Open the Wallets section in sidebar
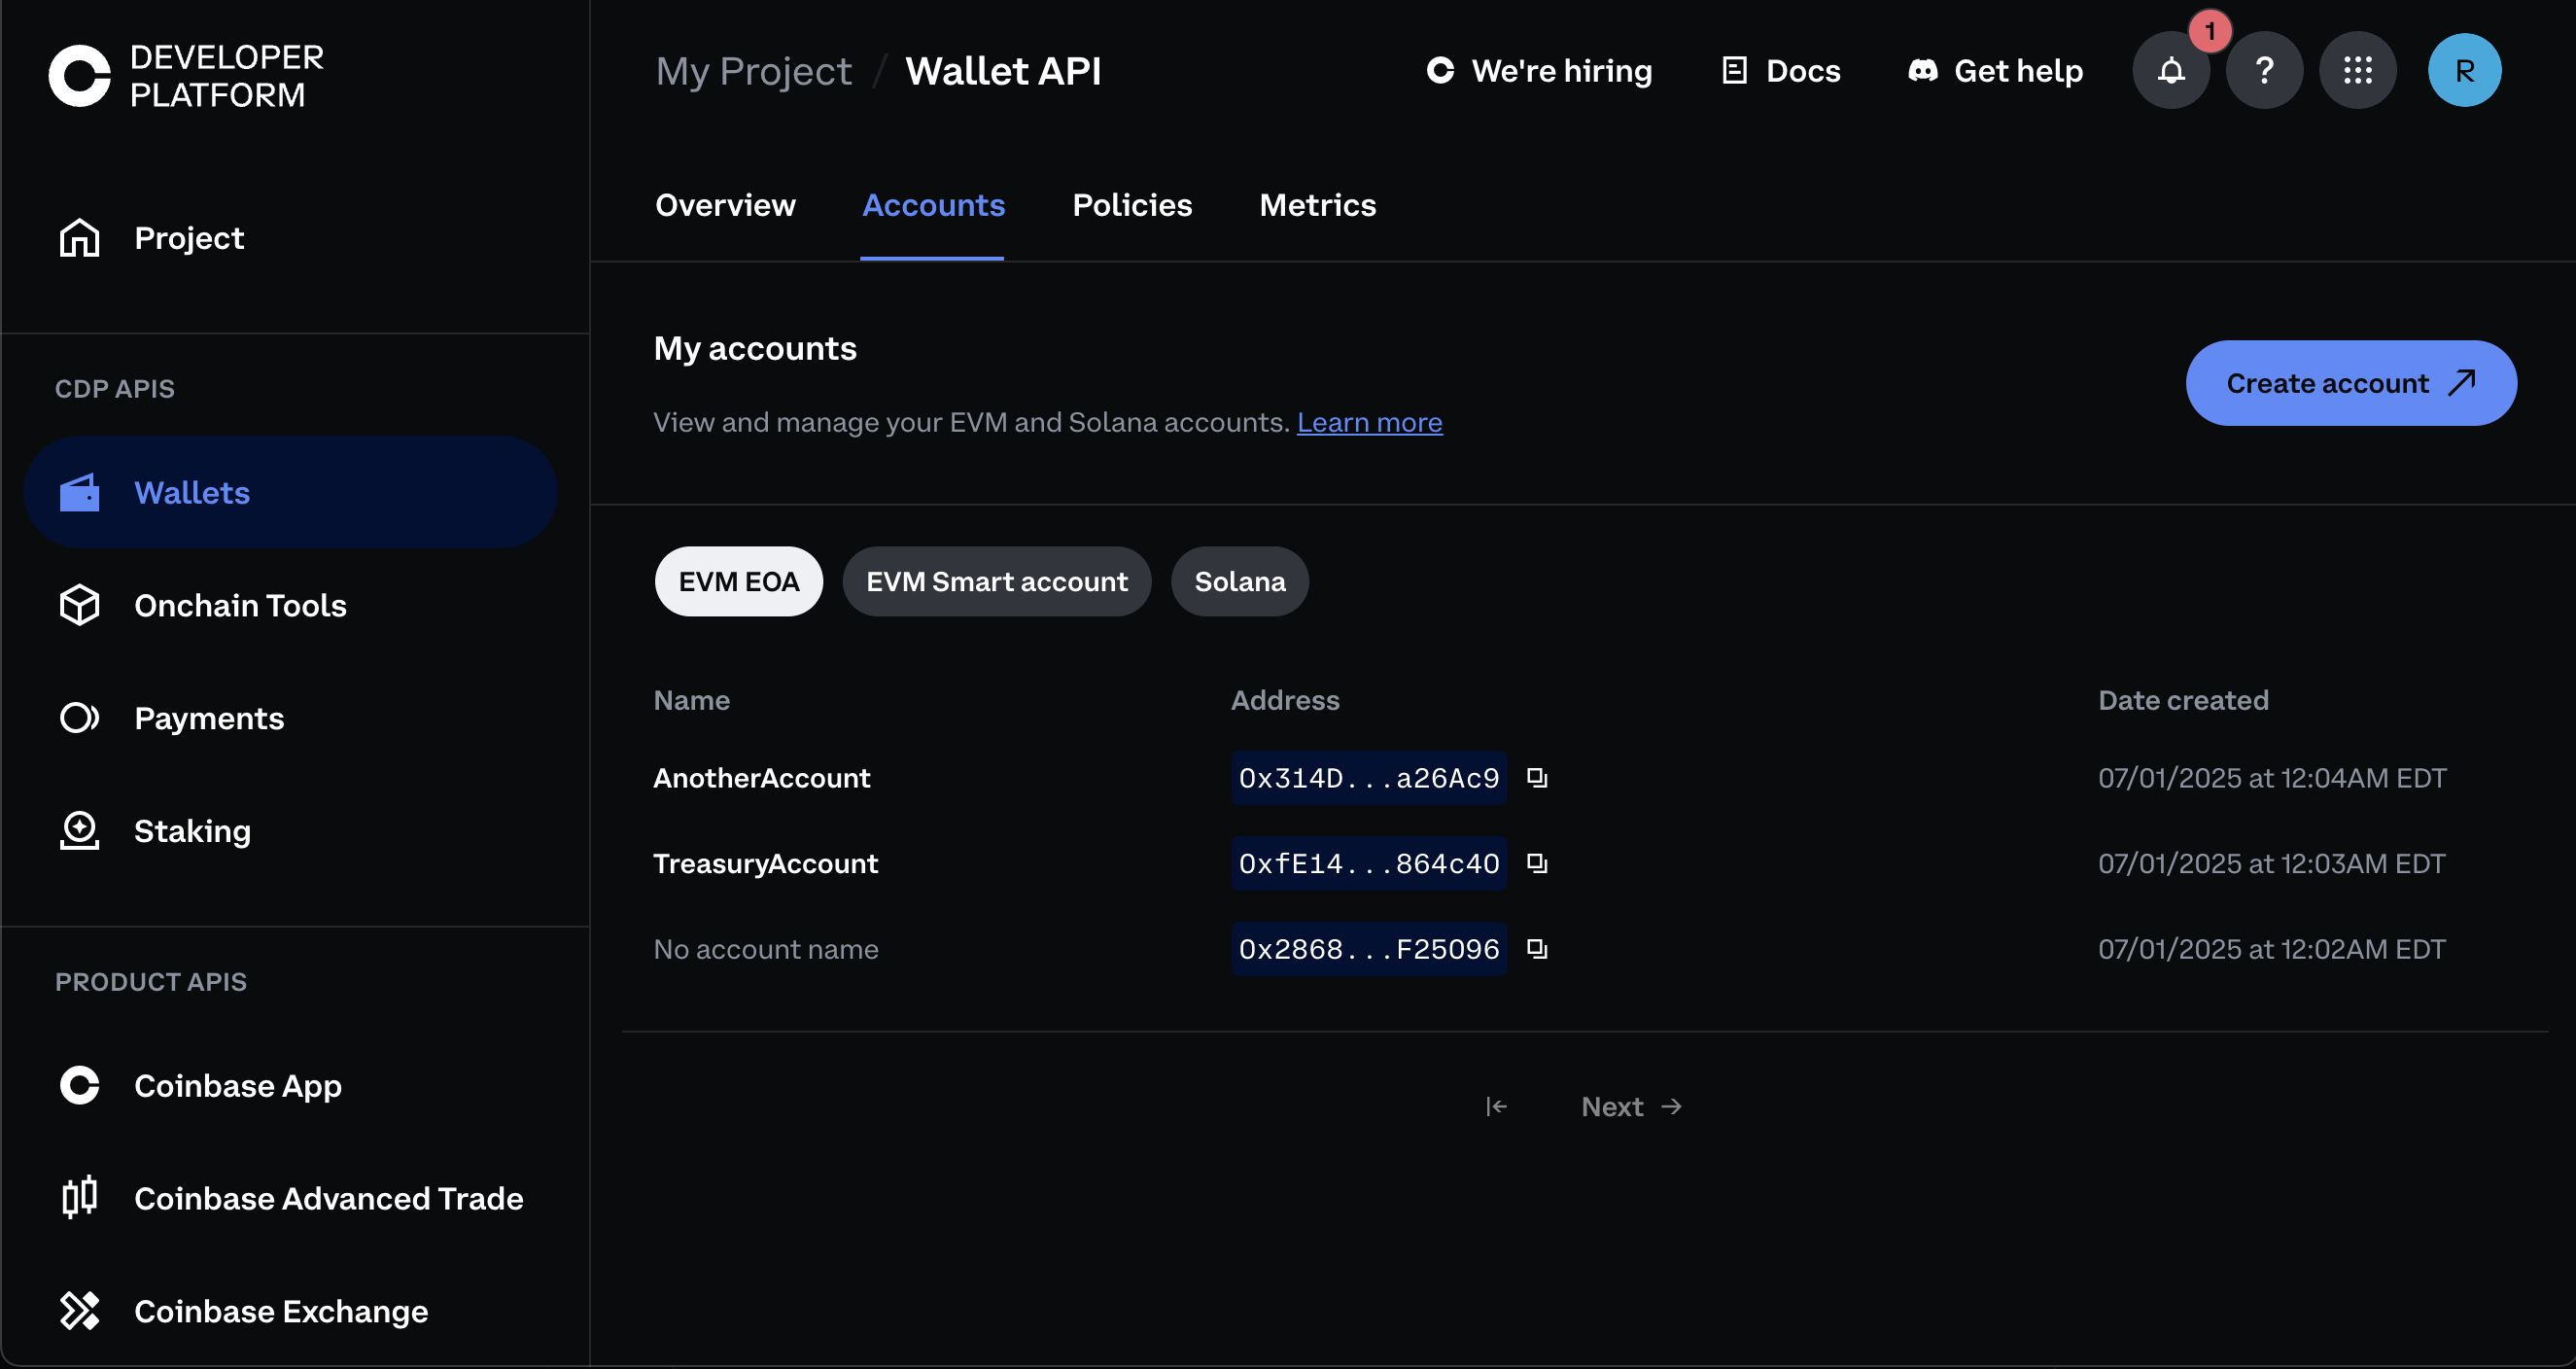 click(x=192, y=492)
